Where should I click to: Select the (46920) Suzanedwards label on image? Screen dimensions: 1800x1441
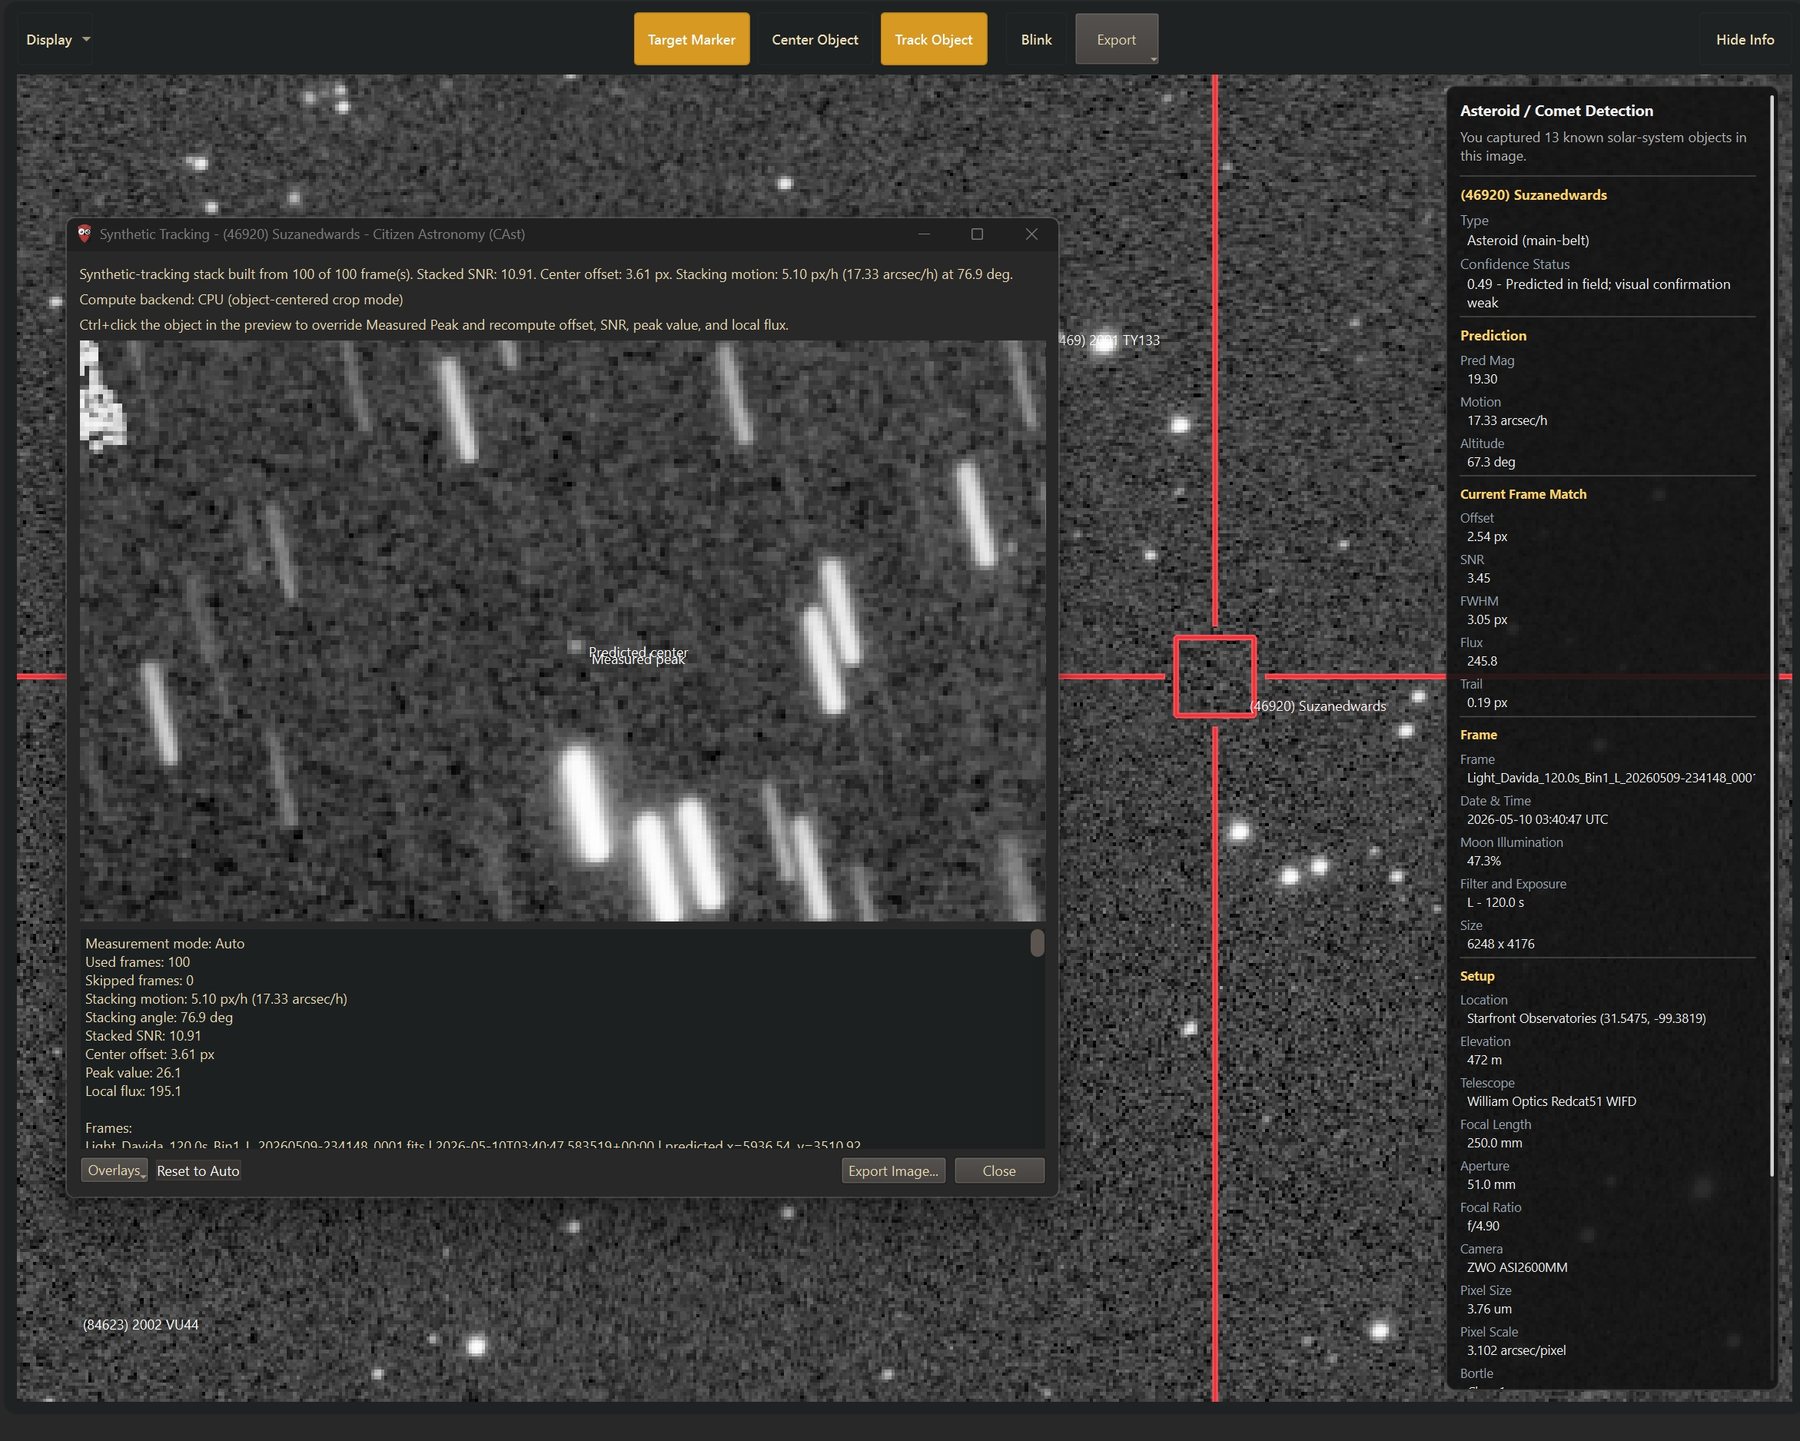coord(1317,706)
